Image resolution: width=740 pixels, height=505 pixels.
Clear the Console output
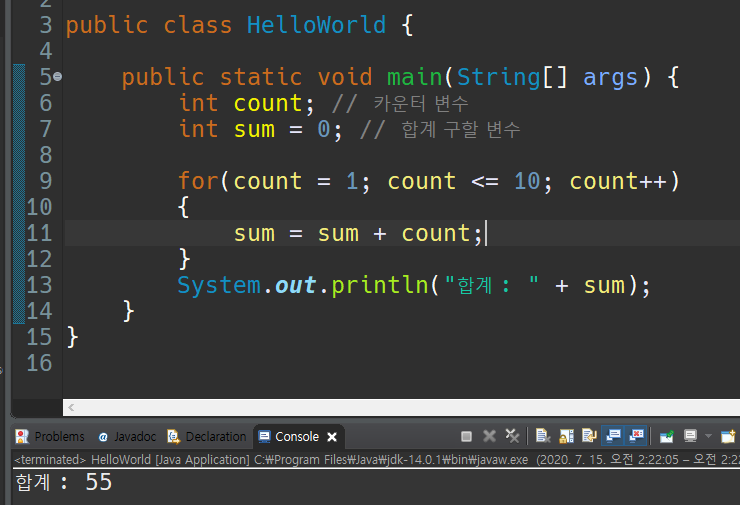(543, 436)
